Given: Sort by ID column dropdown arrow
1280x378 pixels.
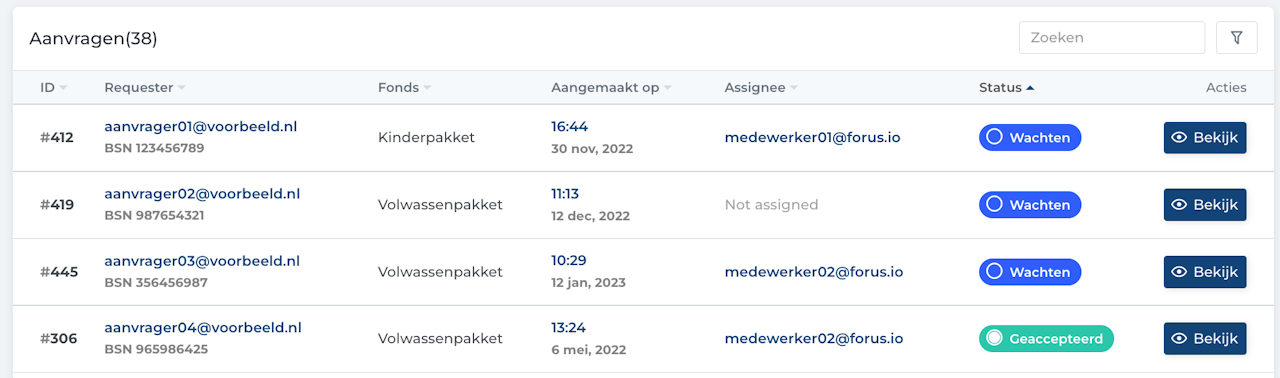Looking at the screenshot, I should 64,88.
